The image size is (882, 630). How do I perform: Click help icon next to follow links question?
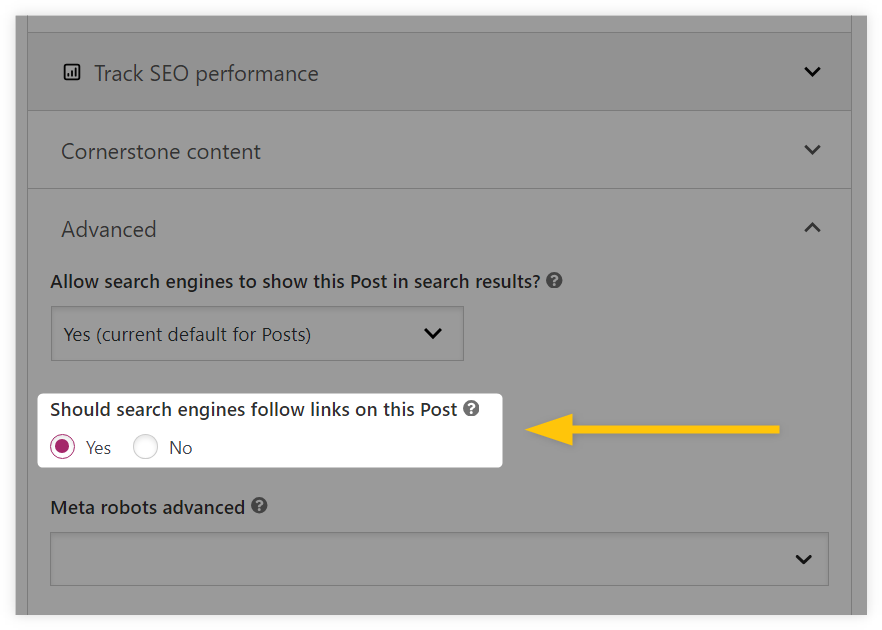[x=471, y=408]
